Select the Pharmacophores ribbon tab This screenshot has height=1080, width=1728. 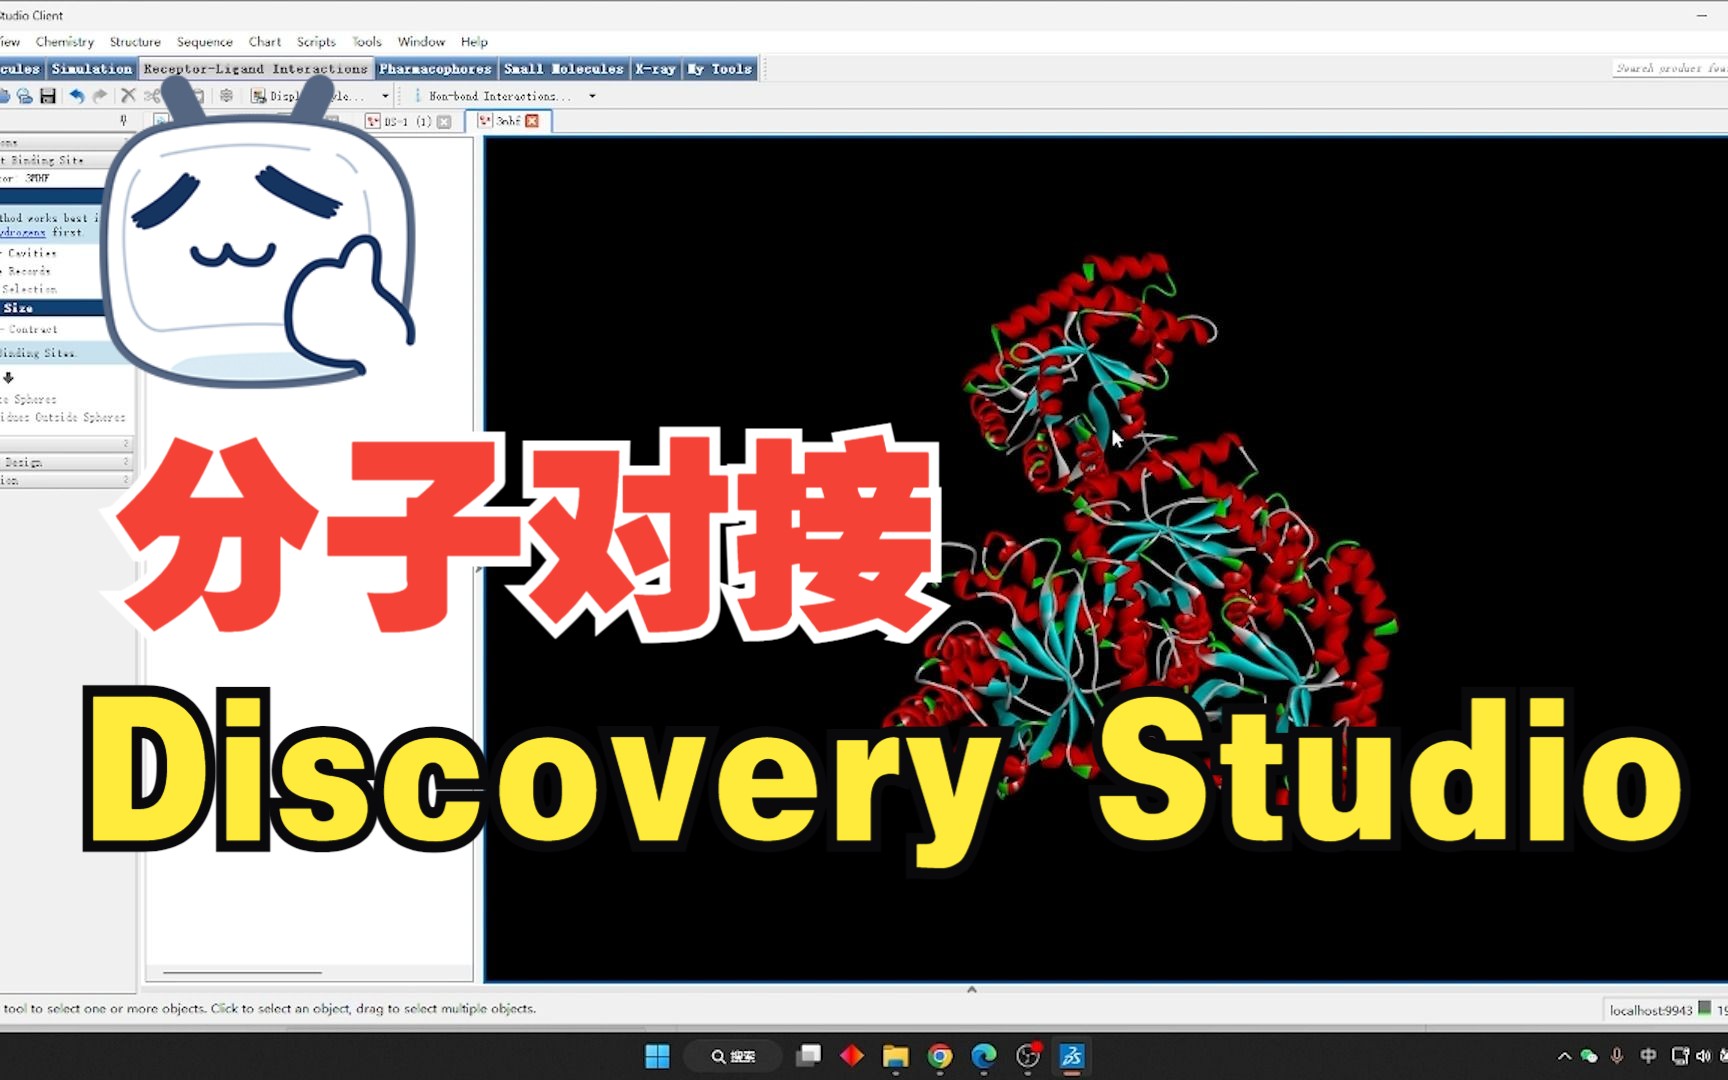click(x=435, y=68)
